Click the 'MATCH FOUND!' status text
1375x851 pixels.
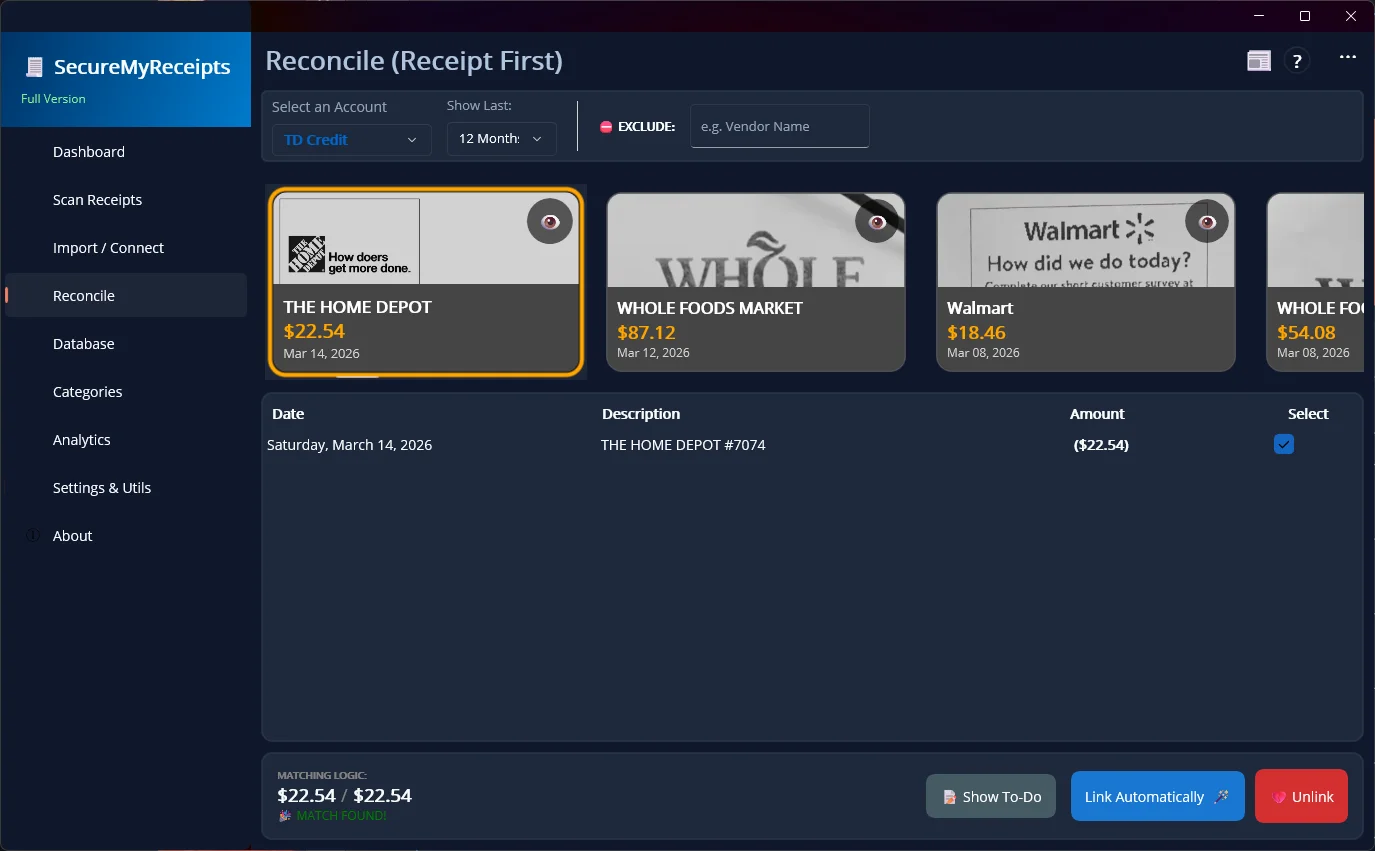(341, 816)
